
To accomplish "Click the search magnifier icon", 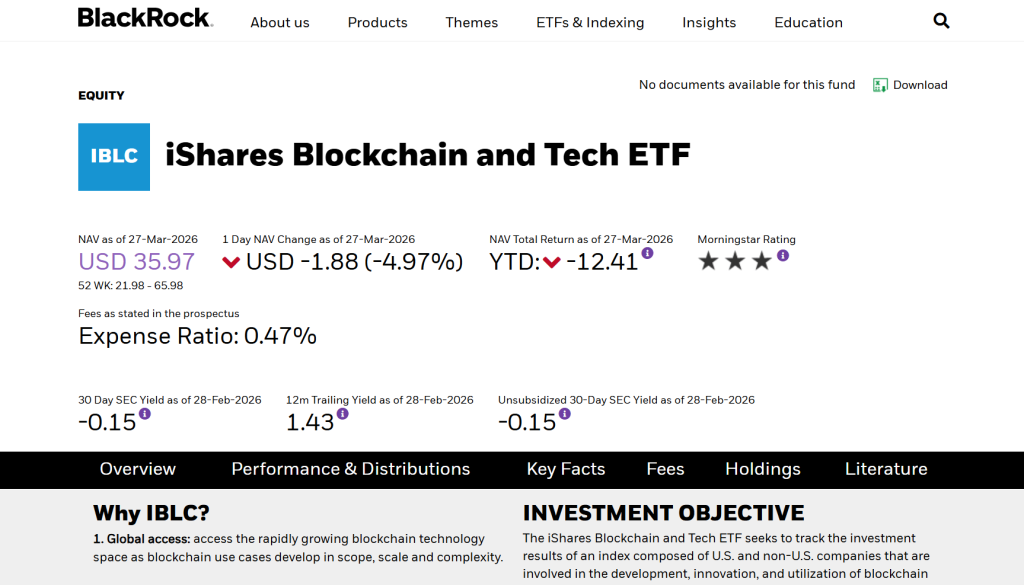I will [941, 21].
